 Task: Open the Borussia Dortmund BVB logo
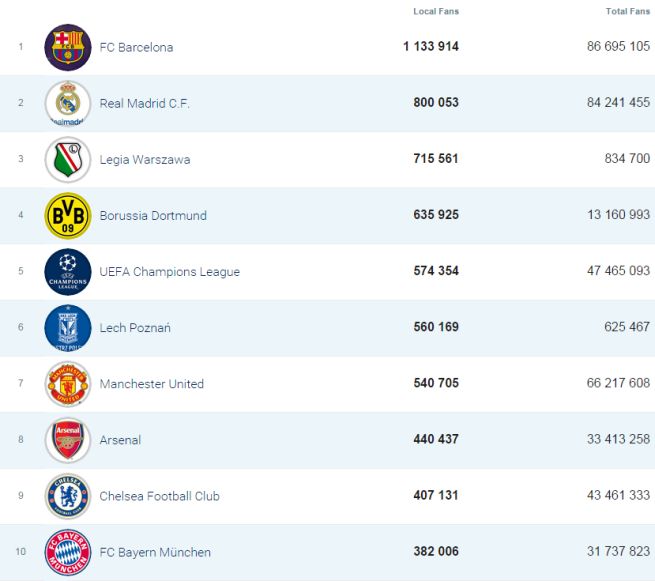[68, 215]
